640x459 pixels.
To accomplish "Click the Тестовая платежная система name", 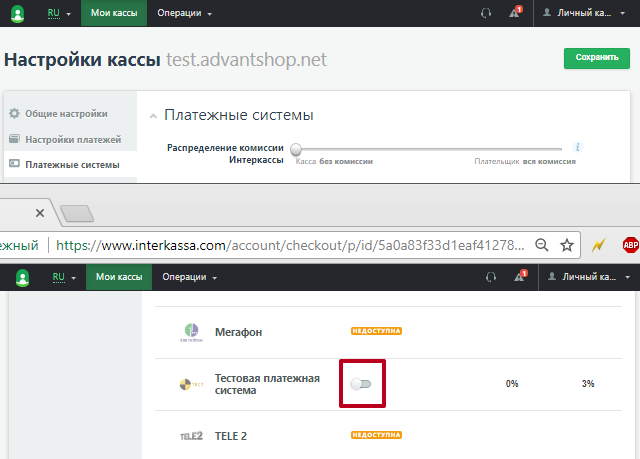I will (x=267, y=384).
